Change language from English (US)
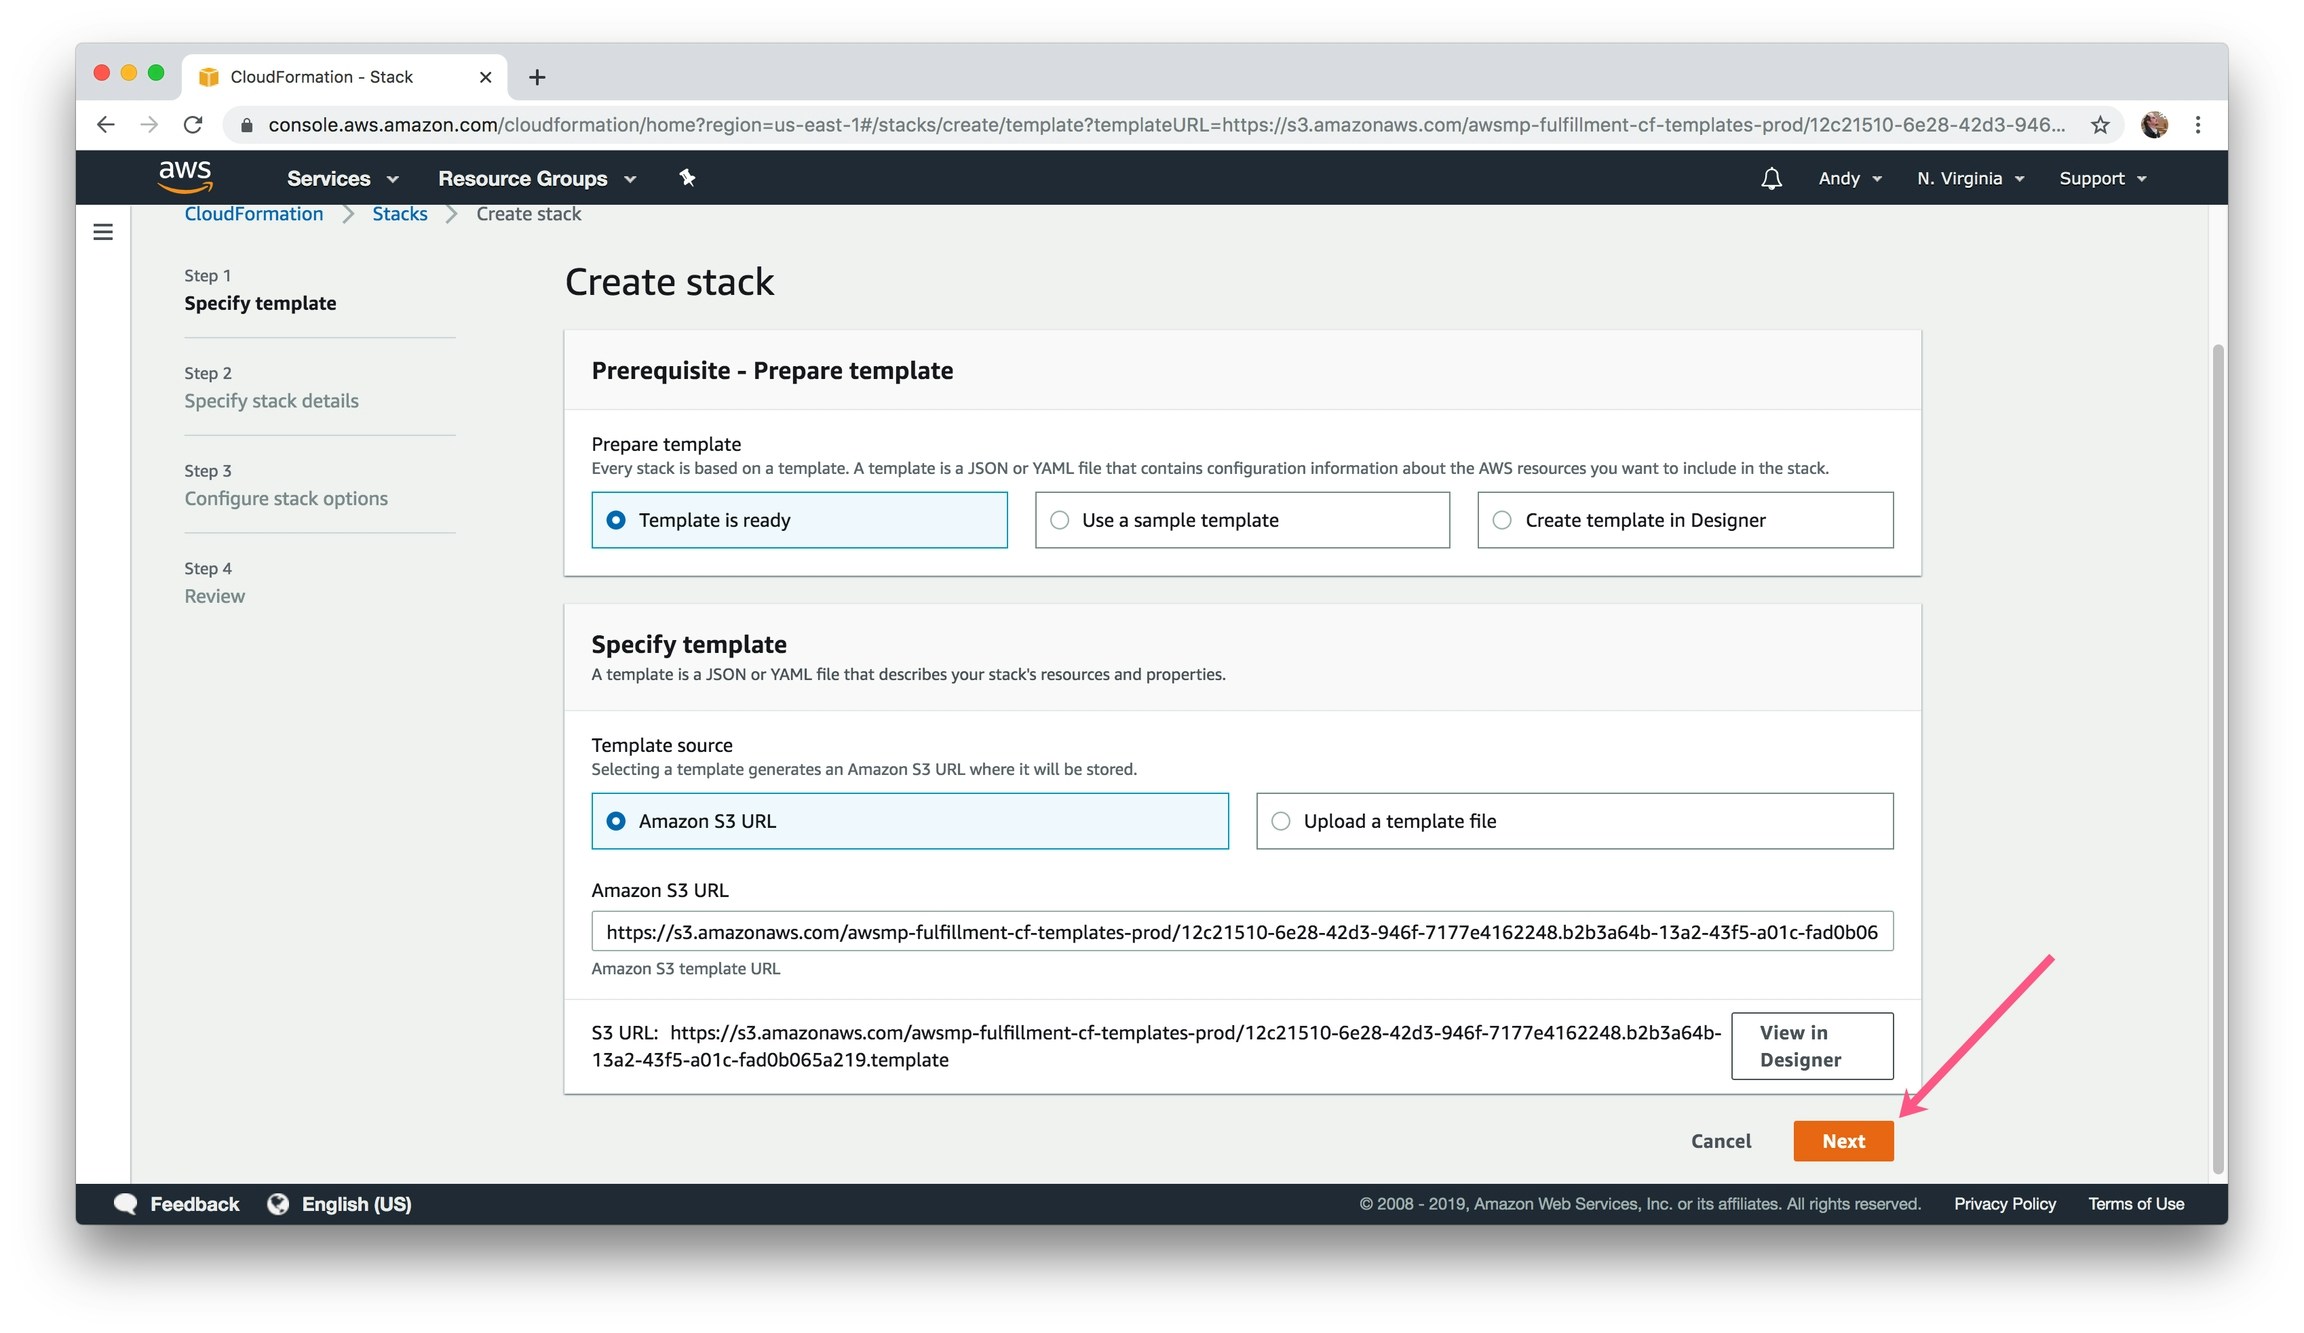 (x=356, y=1204)
